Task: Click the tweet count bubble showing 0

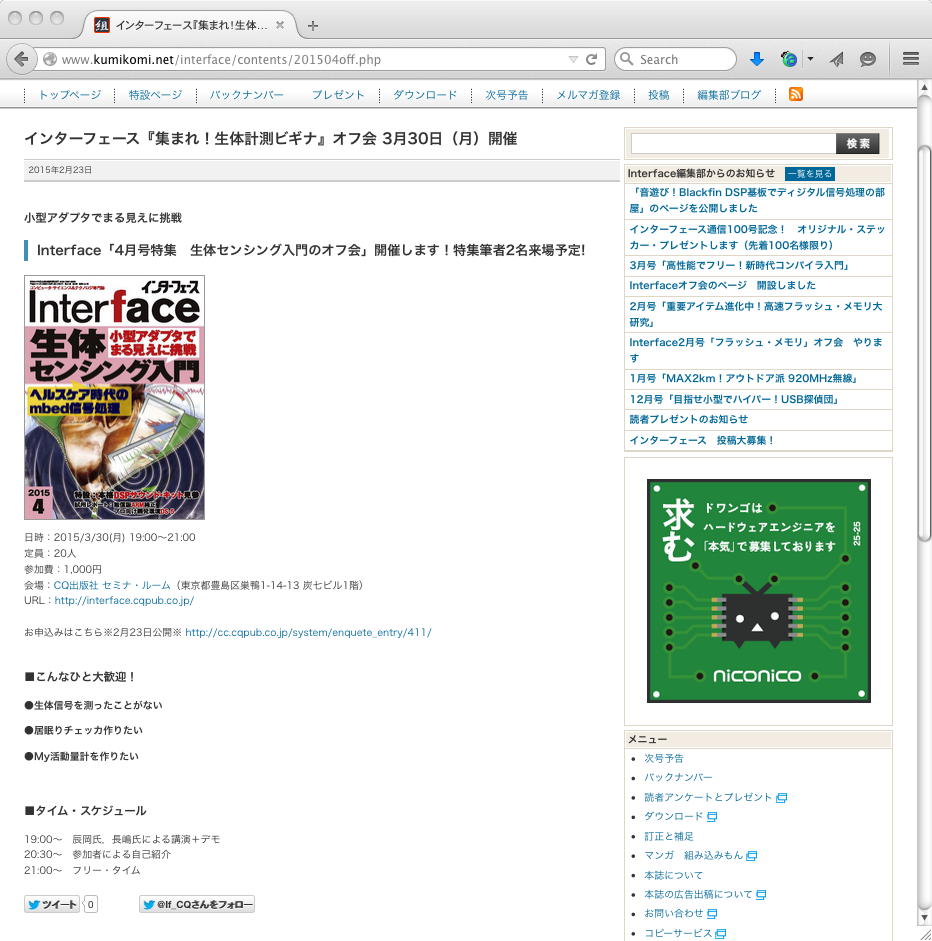Action: [91, 904]
